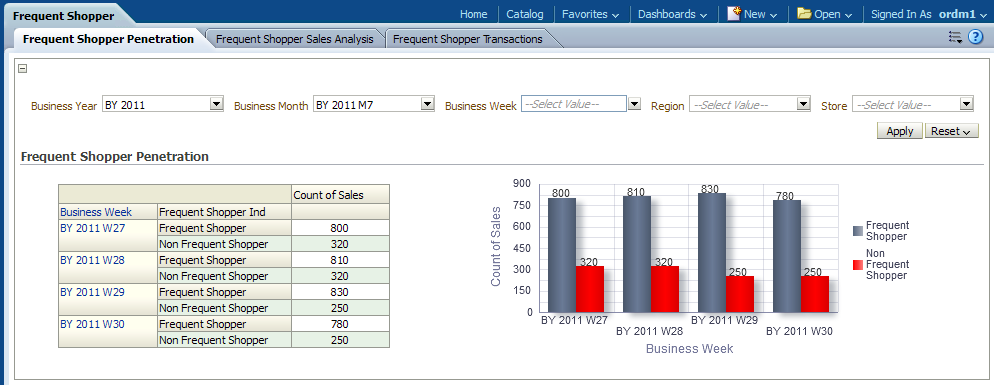
Task: Open the Region dropdown arrow
Action: 804,104
